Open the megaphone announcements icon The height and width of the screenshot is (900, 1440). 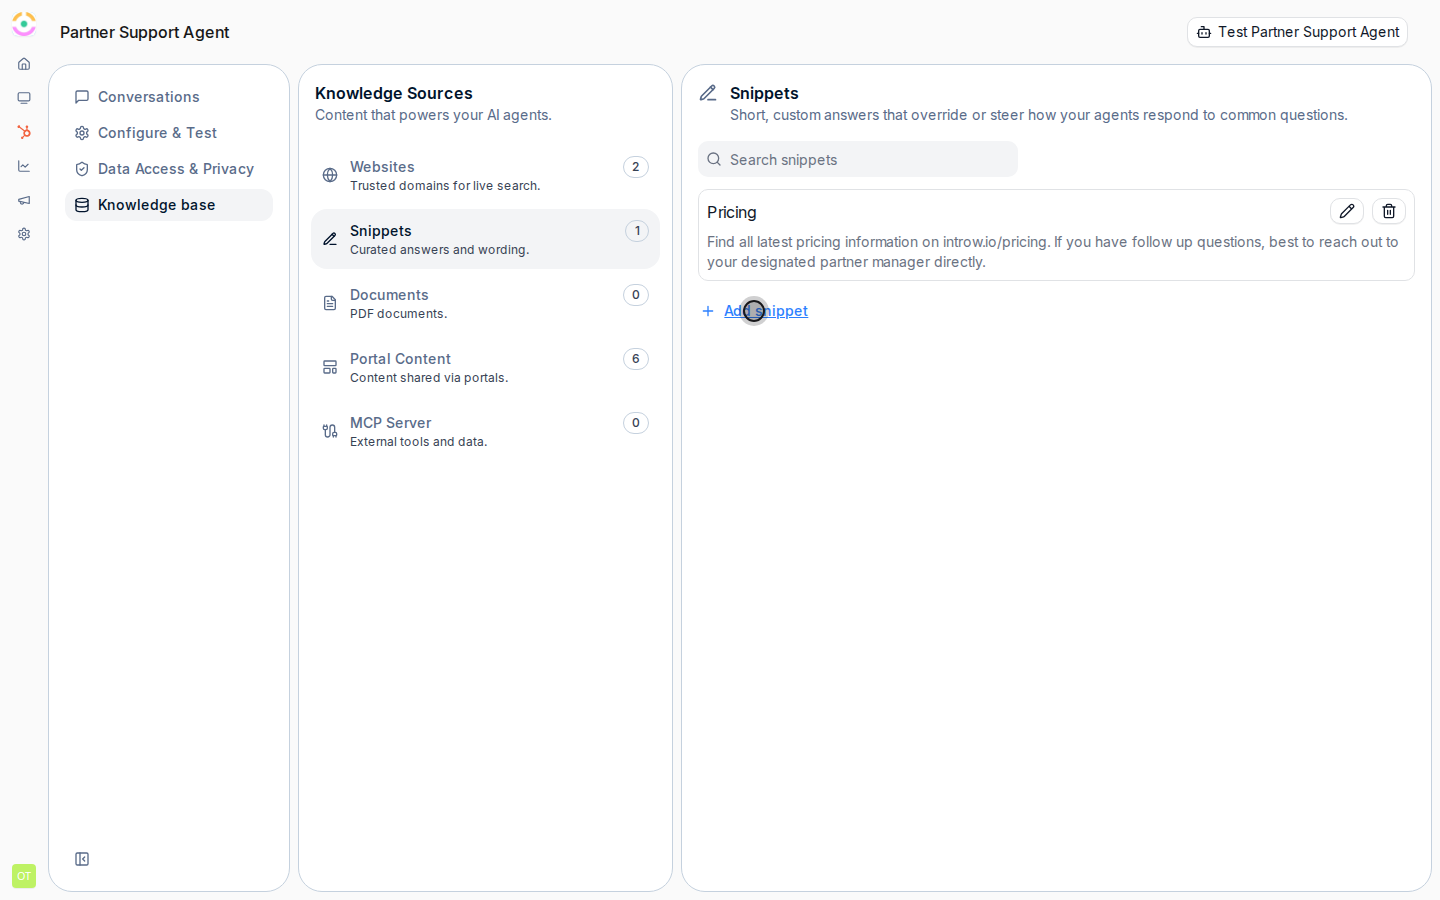point(24,200)
